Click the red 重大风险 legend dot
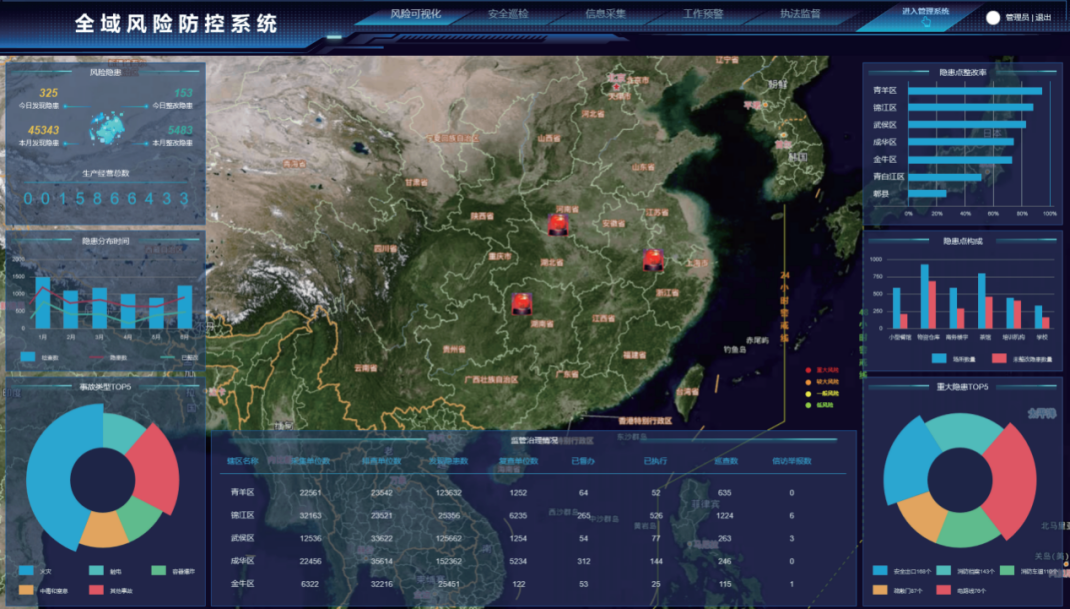 [808, 370]
